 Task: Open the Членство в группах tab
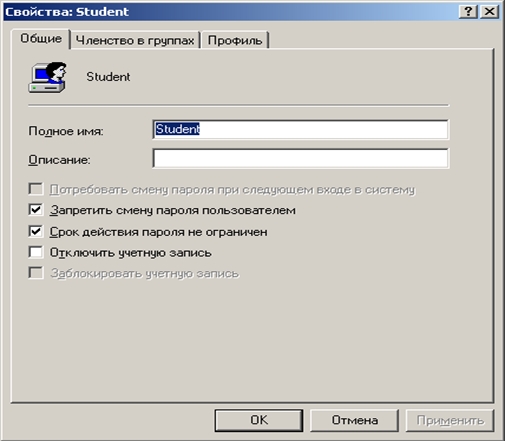click(x=135, y=40)
